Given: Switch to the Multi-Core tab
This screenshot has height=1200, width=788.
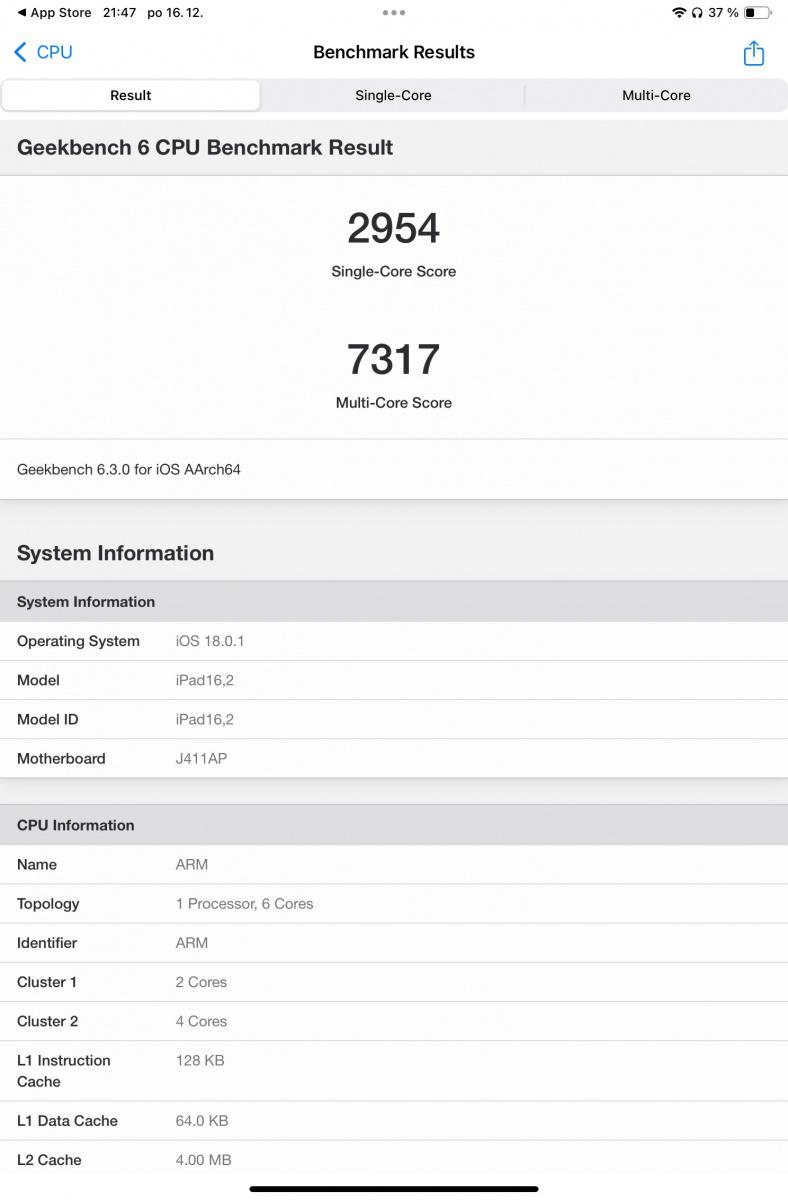Looking at the screenshot, I should 656,95.
